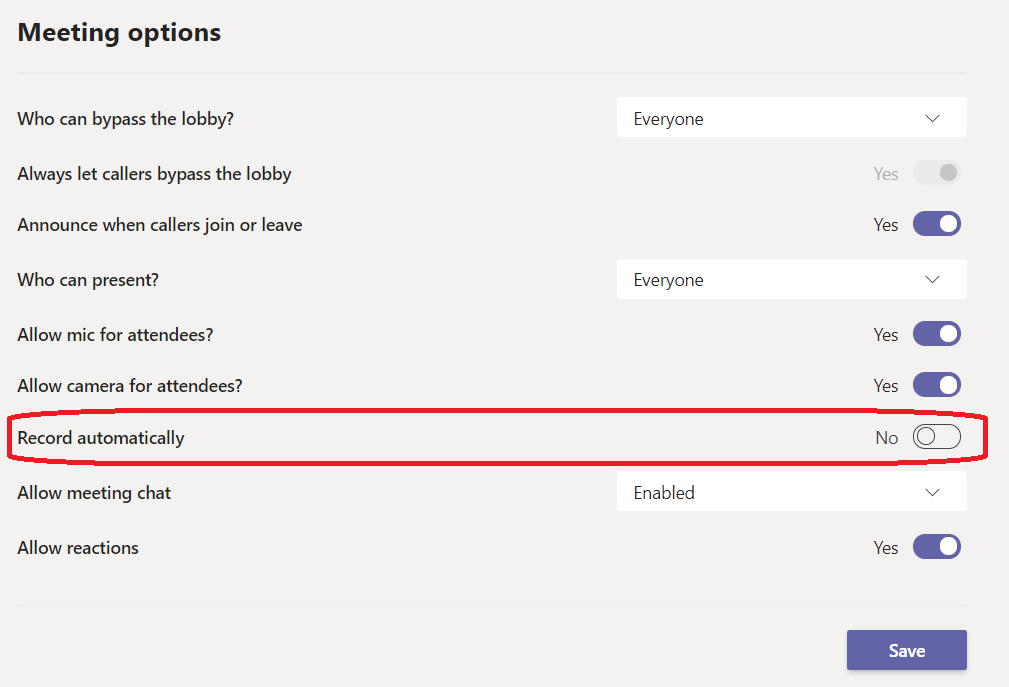The width and height of the screenshot is (1009, 687).
Task: Click chevron arrow in lobby bypass dropdown
Action: coord(932,118)
